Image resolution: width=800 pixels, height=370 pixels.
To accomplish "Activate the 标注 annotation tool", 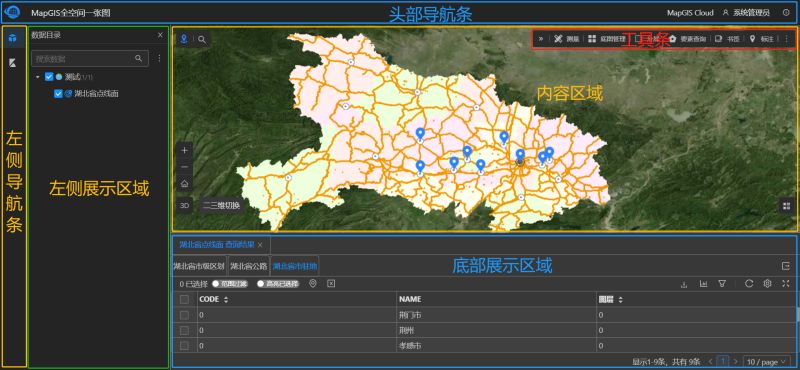I will tap(762, 39).
